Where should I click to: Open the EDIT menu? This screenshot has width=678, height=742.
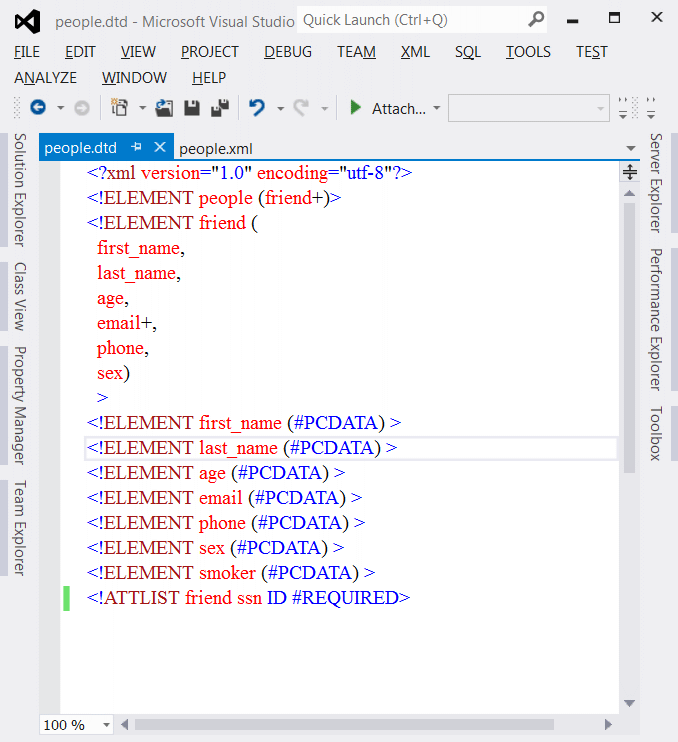[x=80, y=52]
